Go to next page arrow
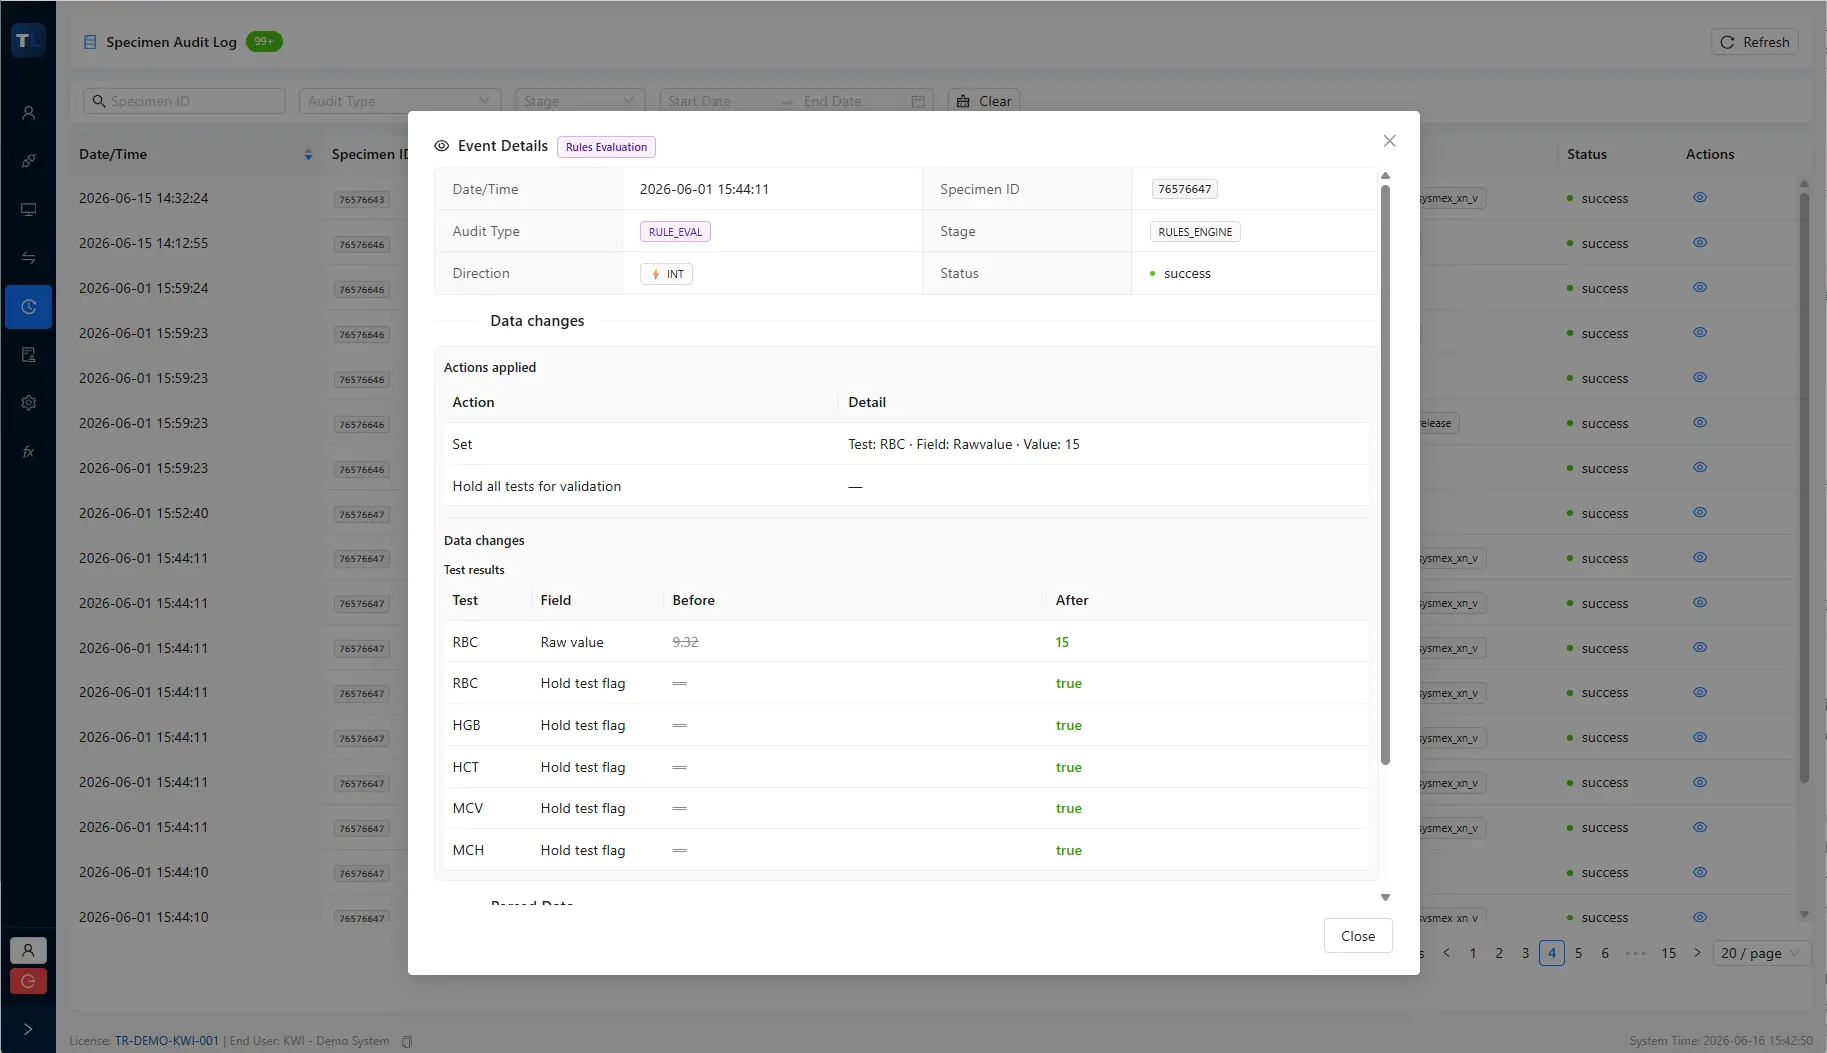 [1697, 953]
